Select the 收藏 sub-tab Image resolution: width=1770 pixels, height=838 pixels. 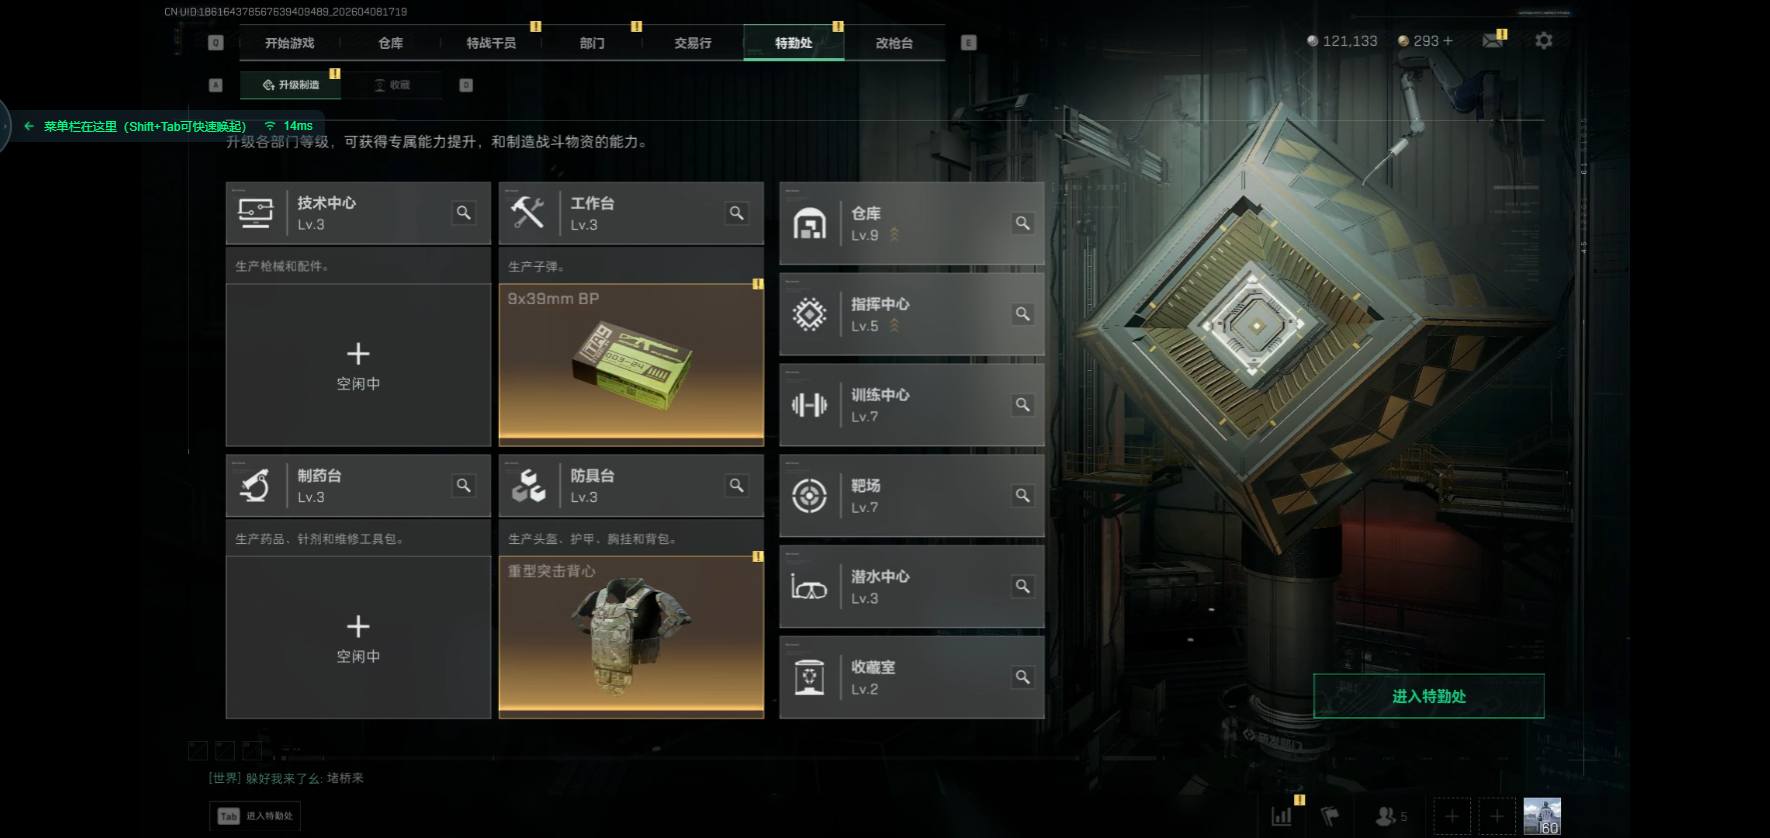coord(392,85)
